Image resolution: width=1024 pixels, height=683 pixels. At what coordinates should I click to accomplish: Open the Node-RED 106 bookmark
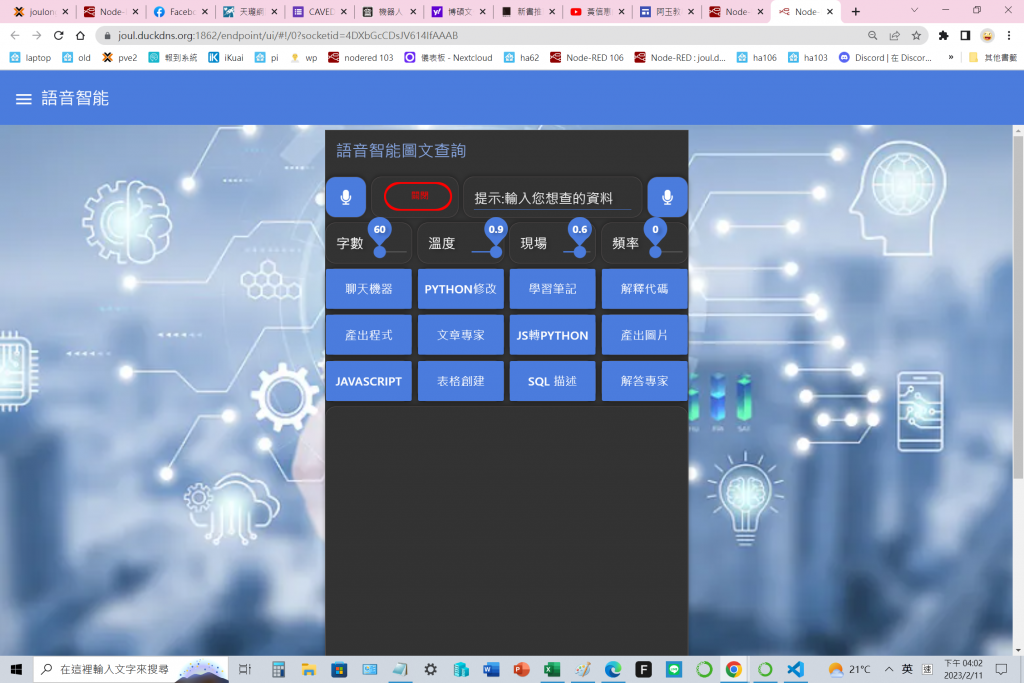[x=586, y=57]
